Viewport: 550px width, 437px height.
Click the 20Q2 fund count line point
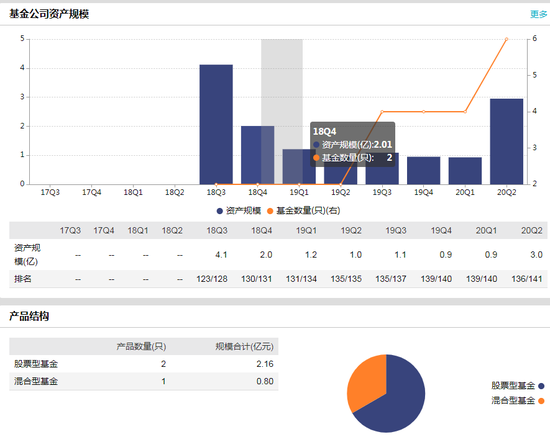tap(507, 39)
